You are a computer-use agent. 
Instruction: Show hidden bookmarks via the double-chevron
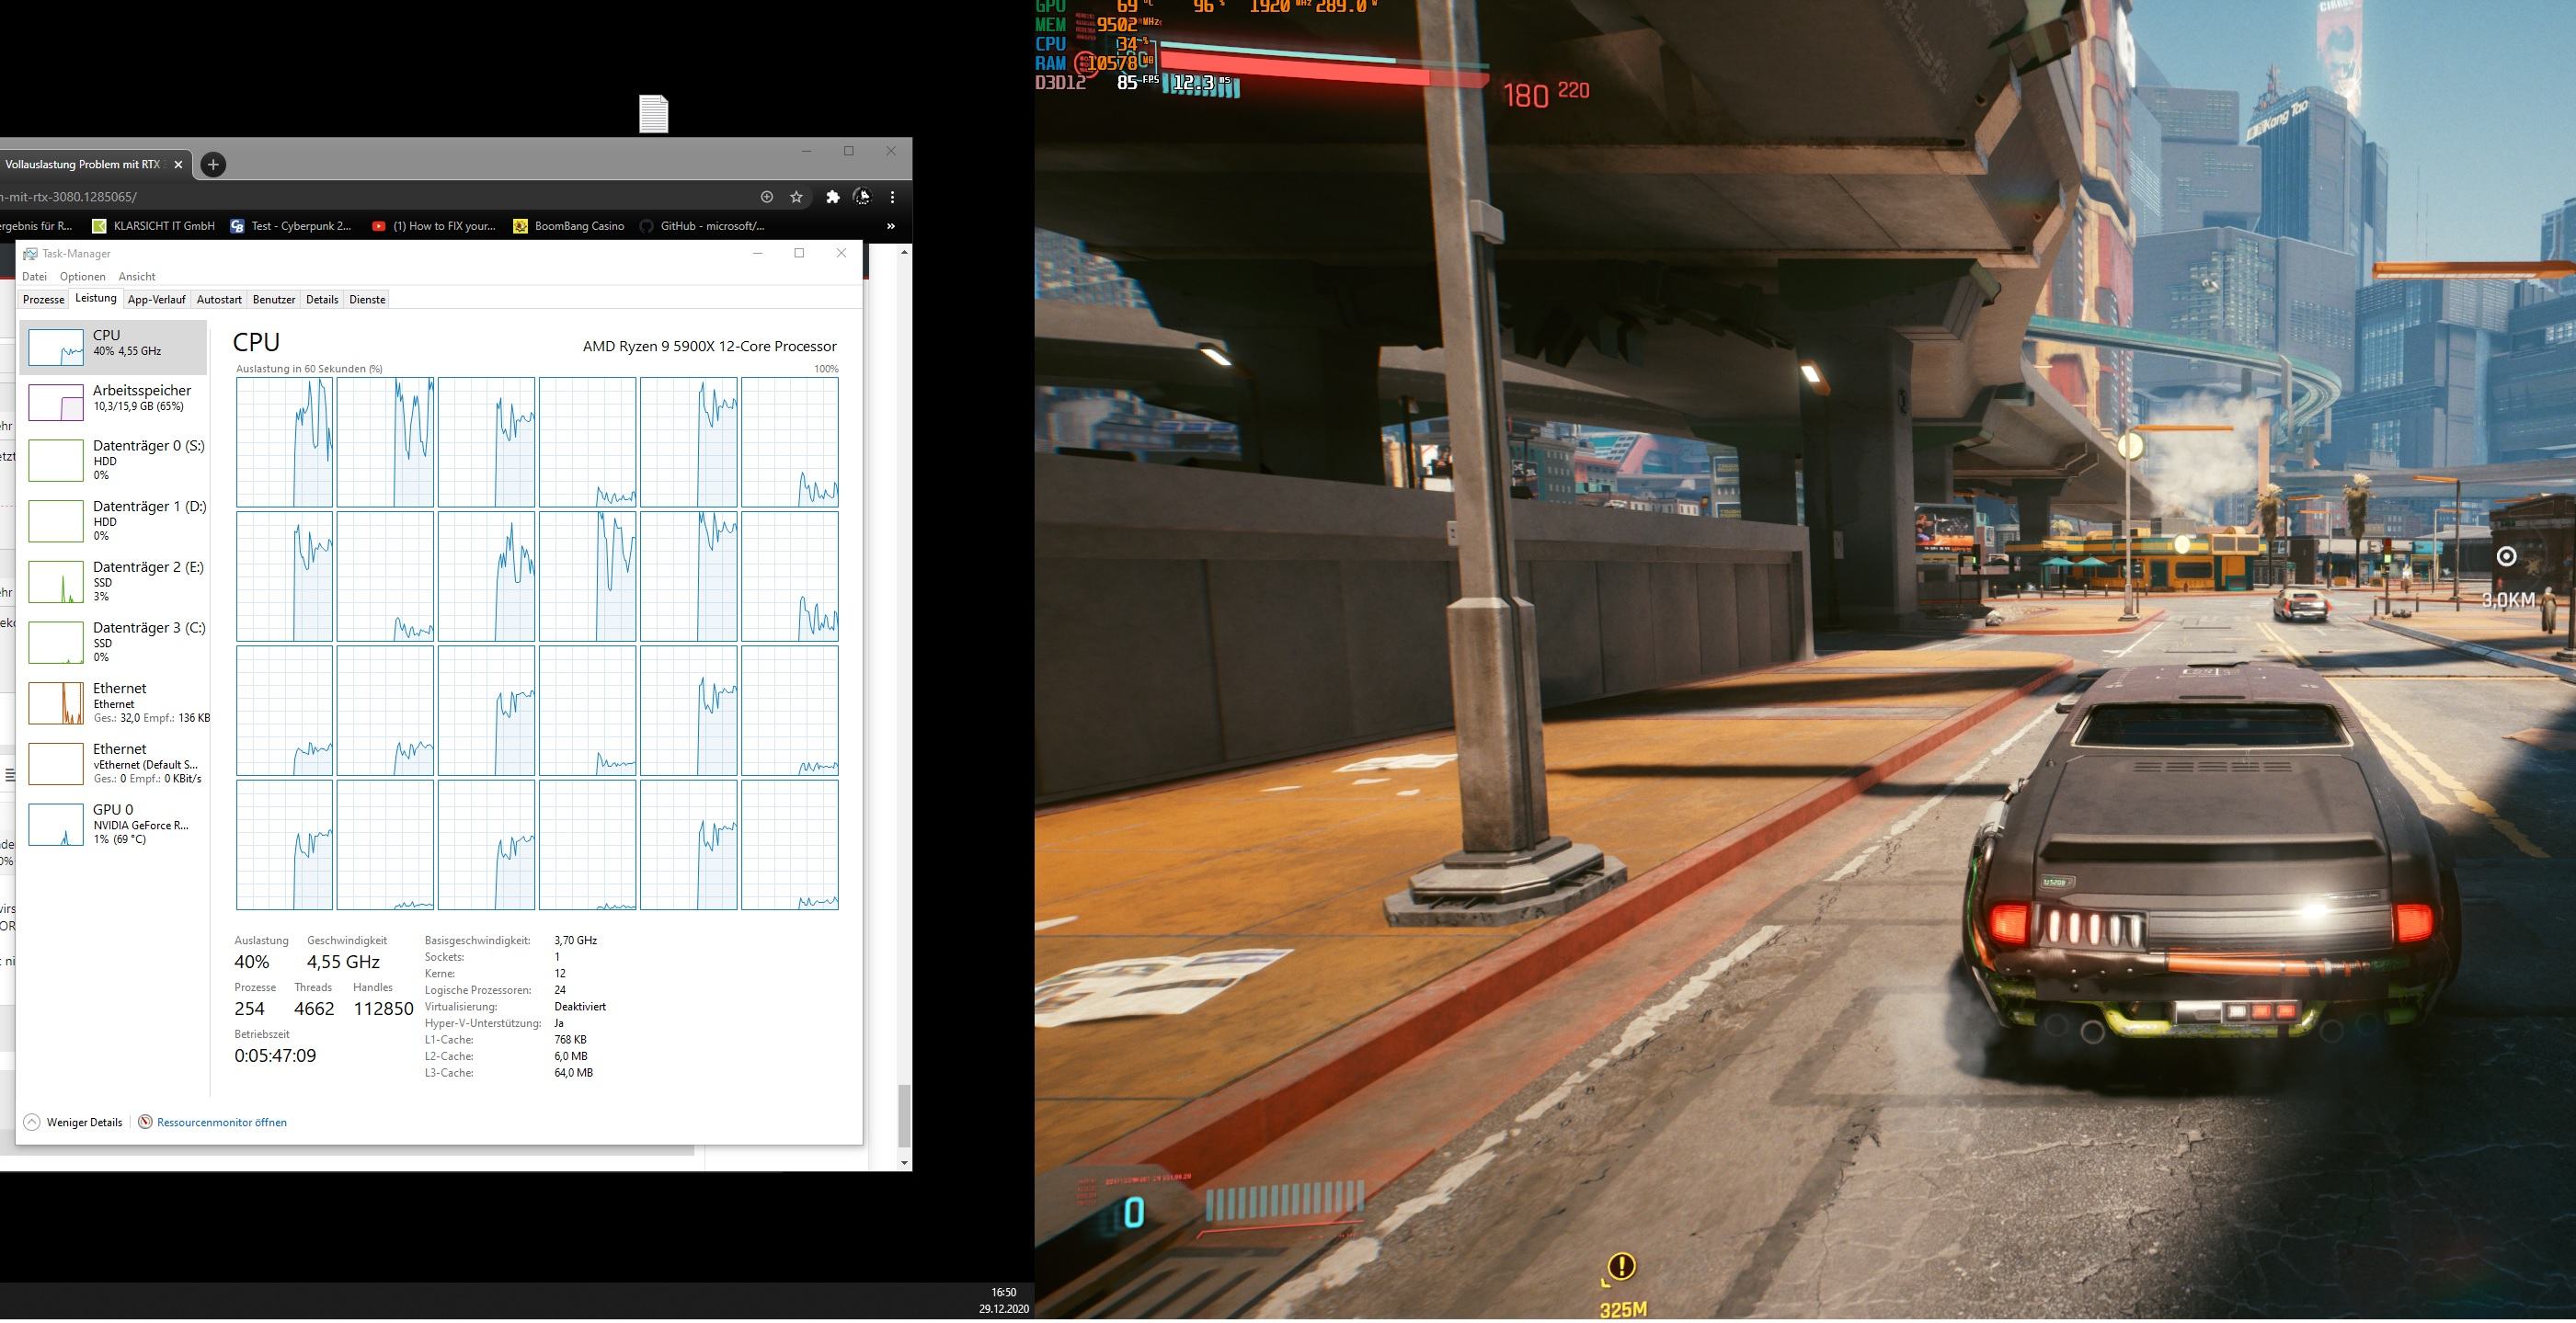coord(890,226)
